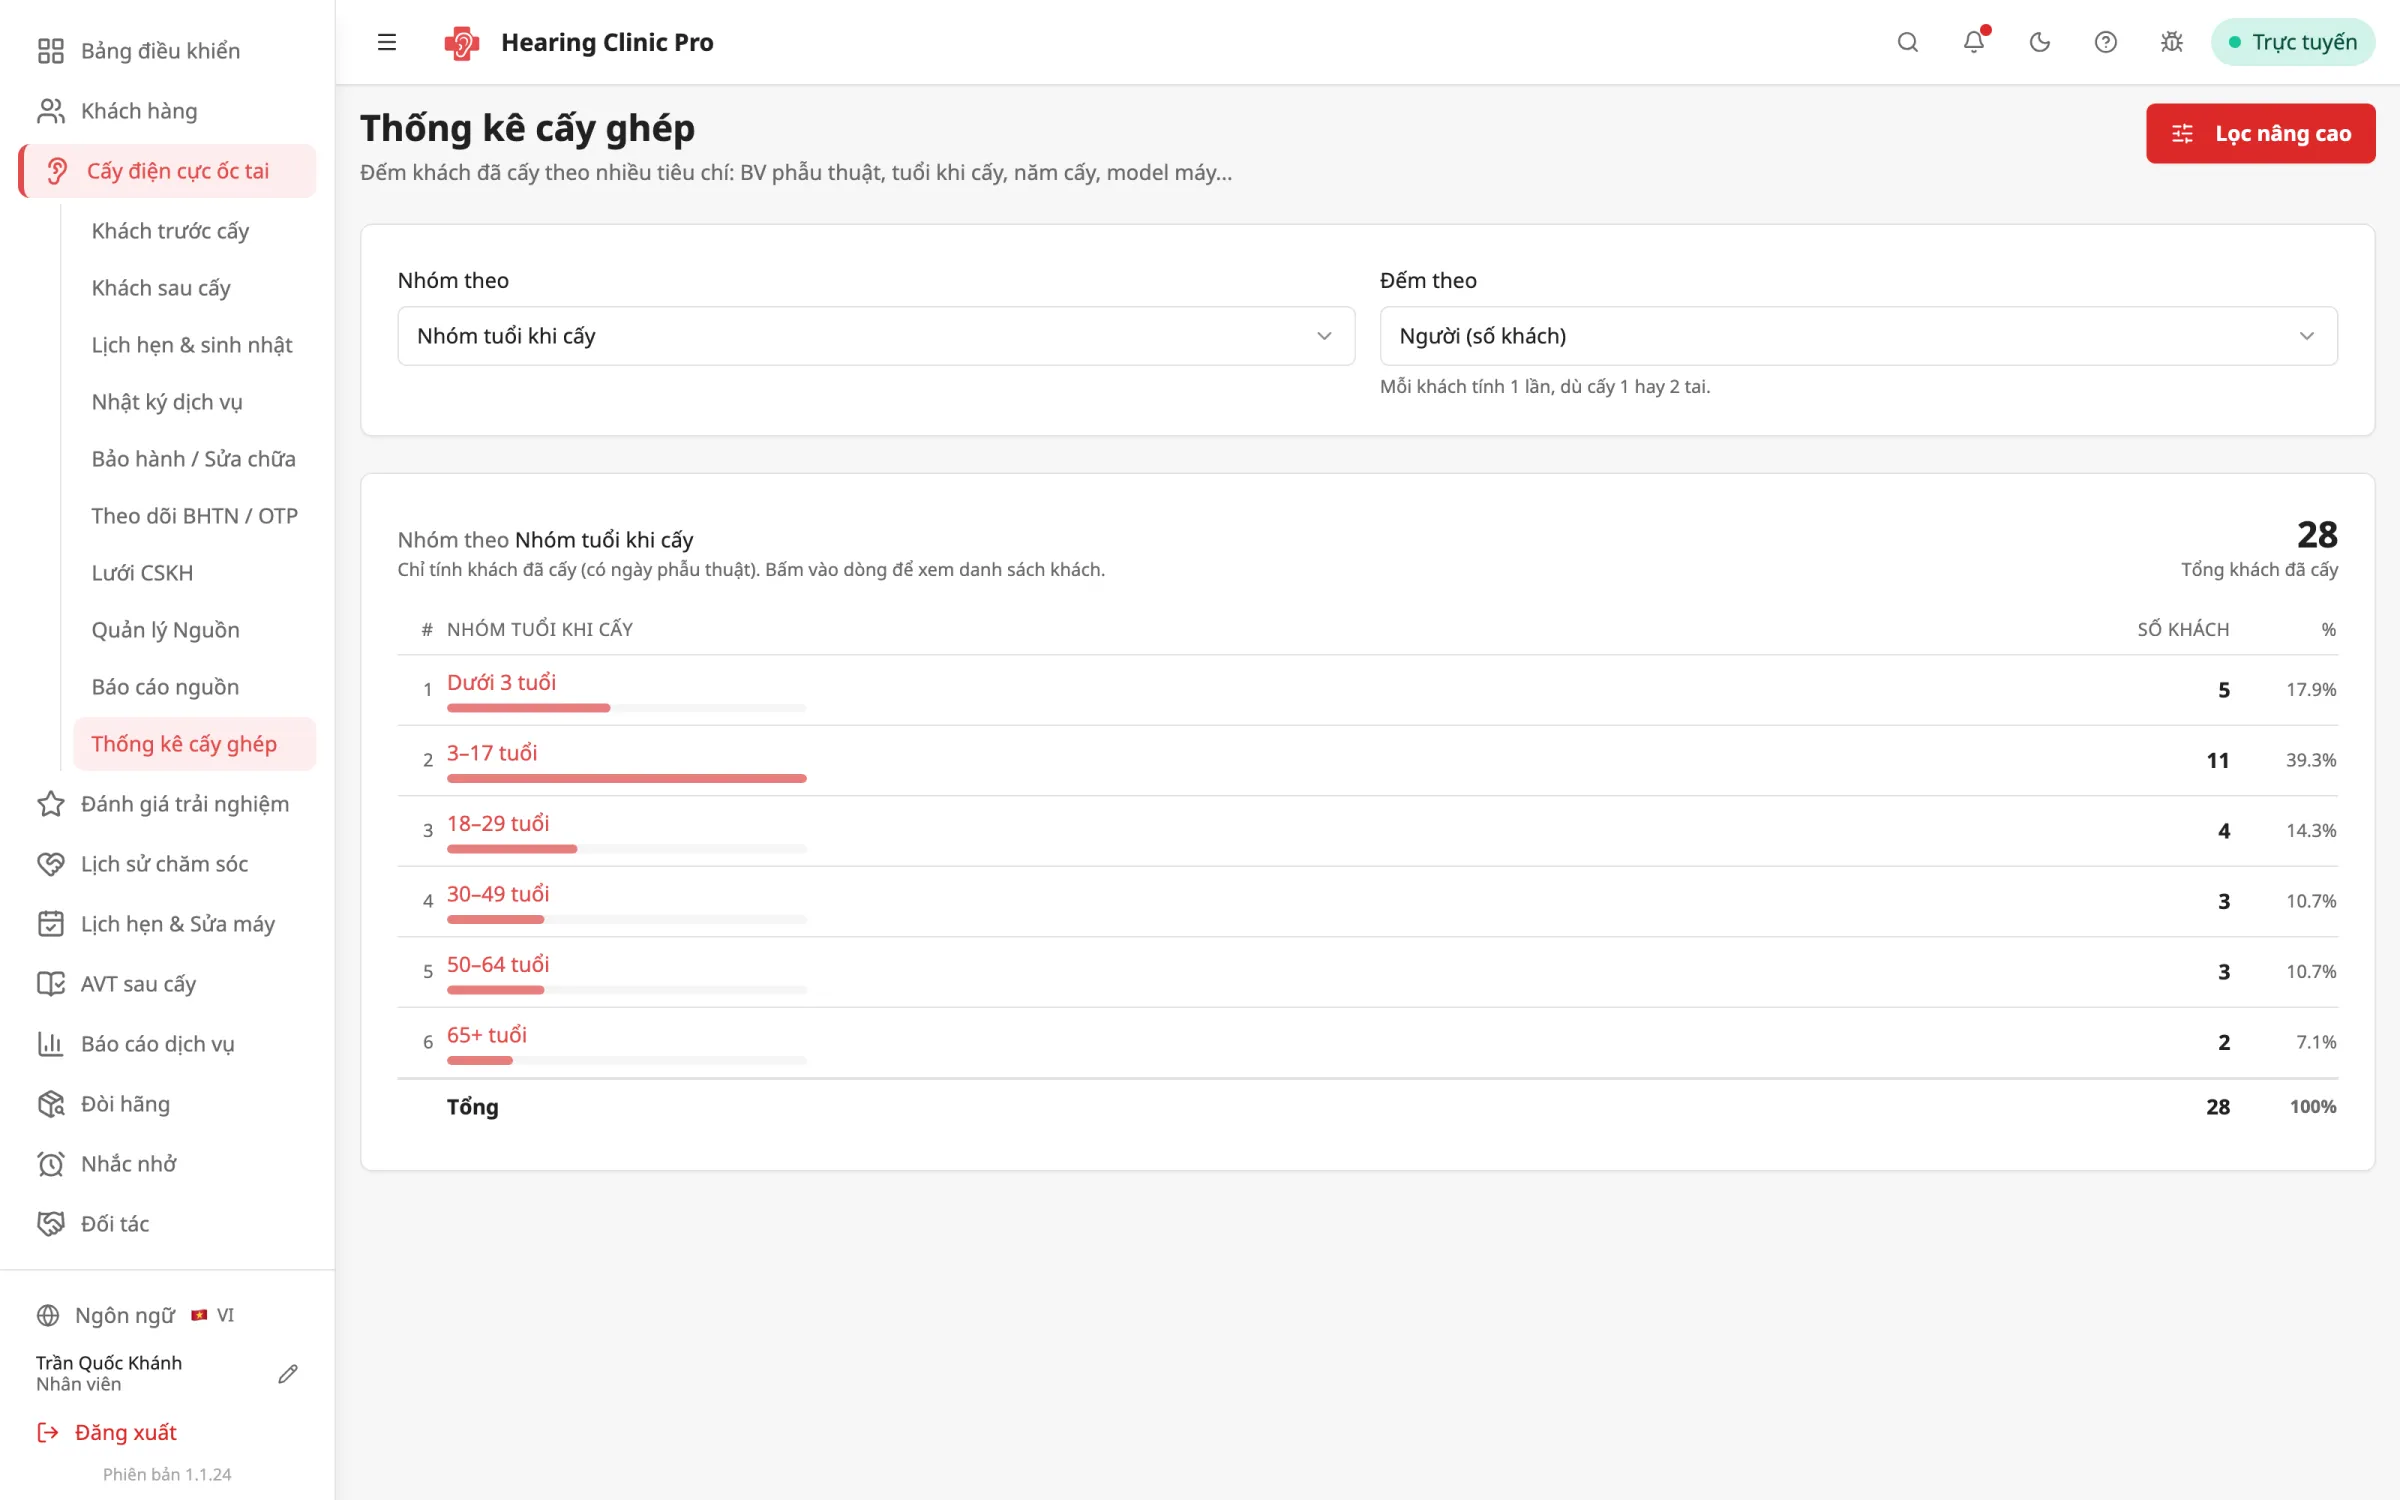Click the alarm clock icon for Nhắc nhở
Viewport: 2400px width, 1500px height.
point(50,1164)
